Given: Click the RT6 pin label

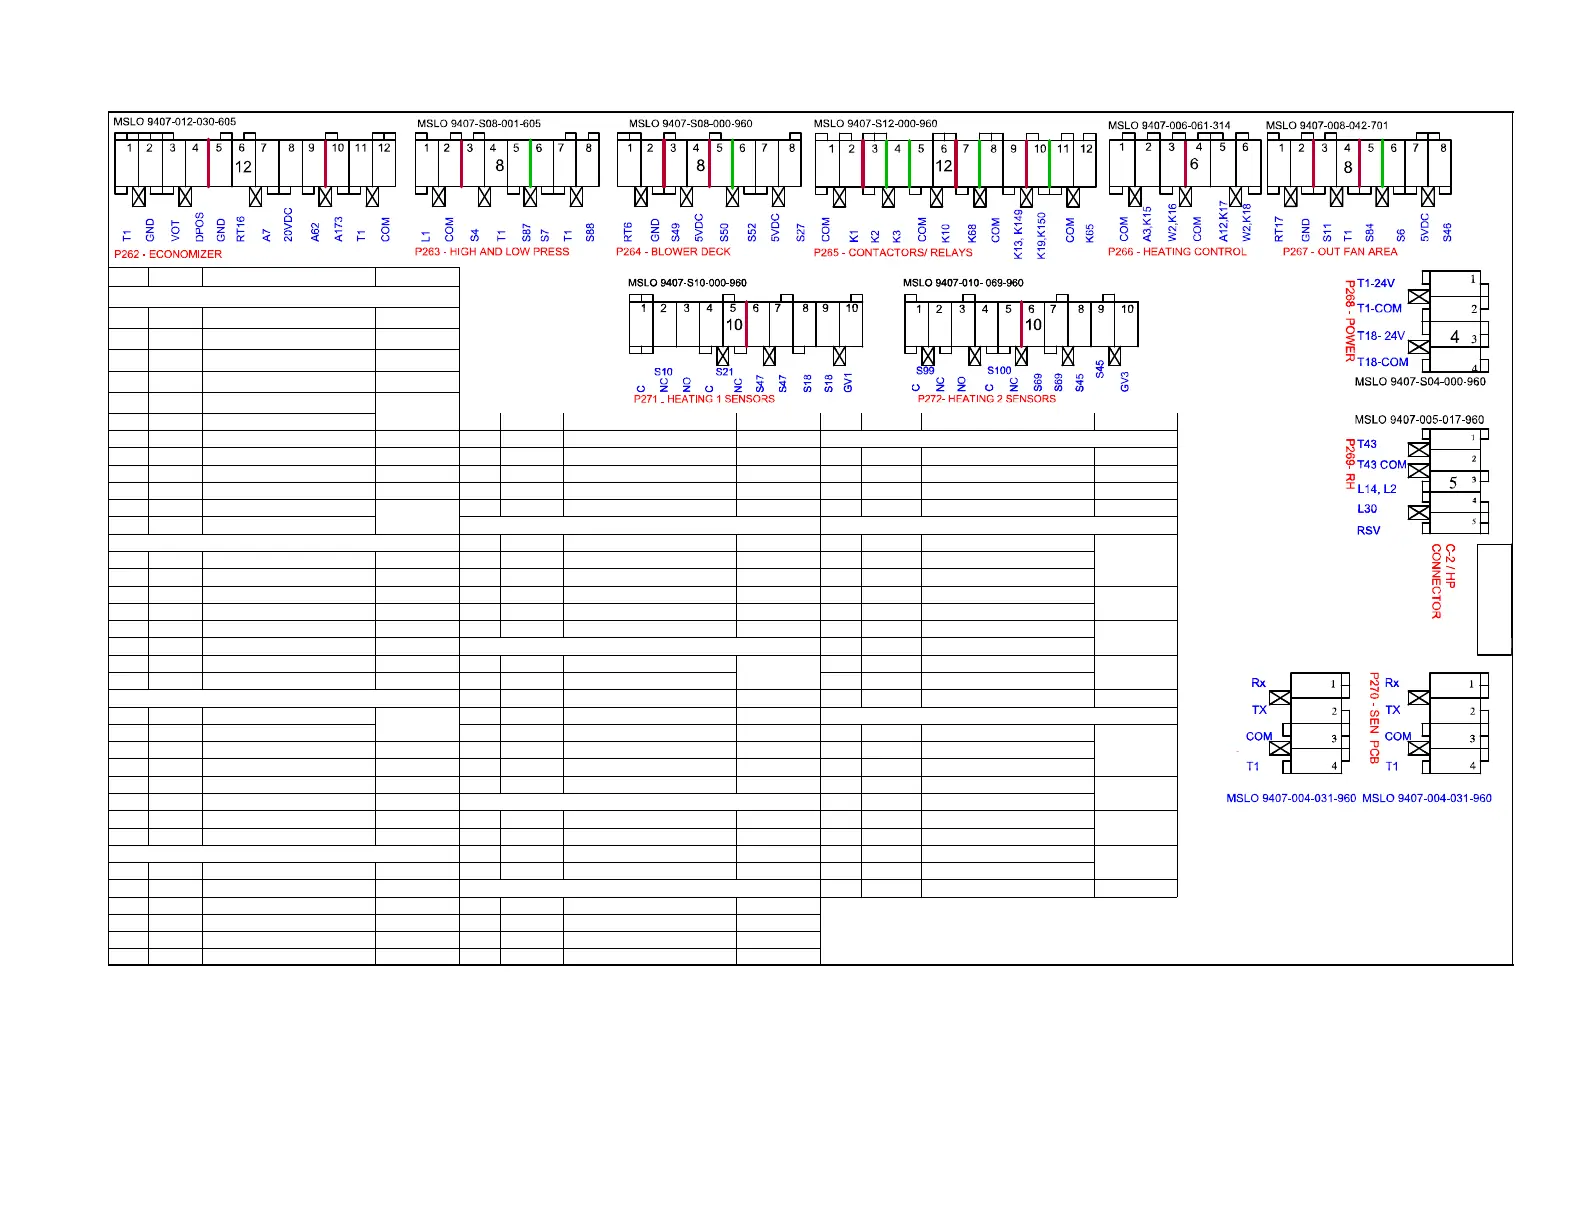Looking at the screenshot, I should click(628, 232).
